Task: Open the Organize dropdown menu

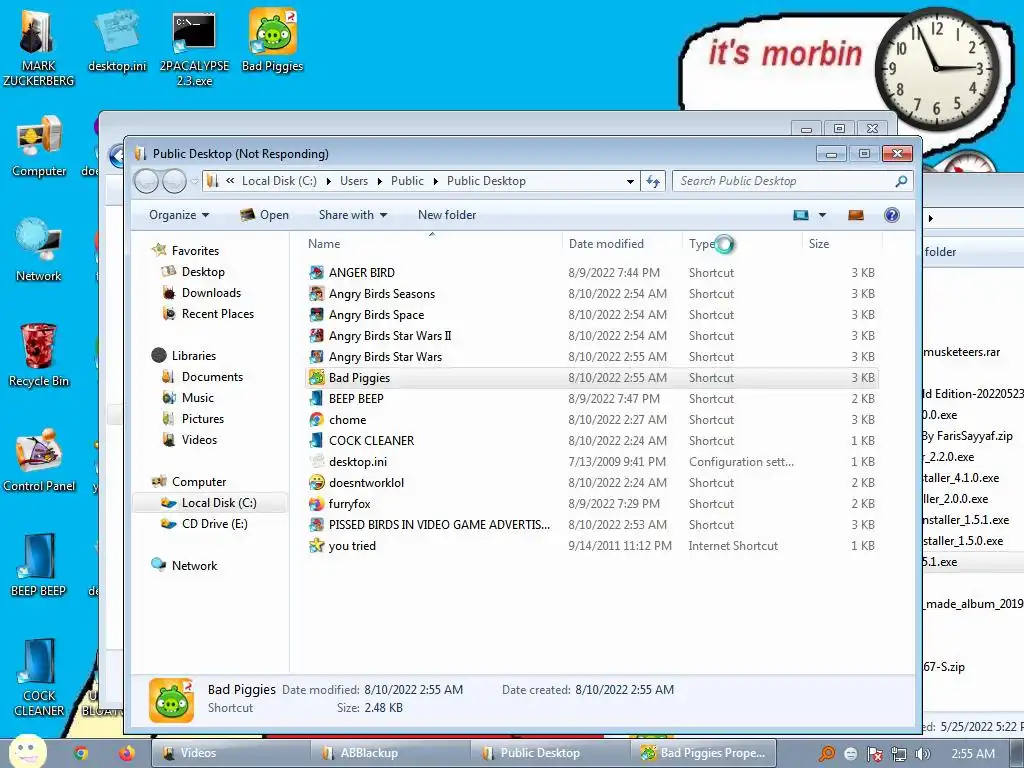Action: pos(178,215)
